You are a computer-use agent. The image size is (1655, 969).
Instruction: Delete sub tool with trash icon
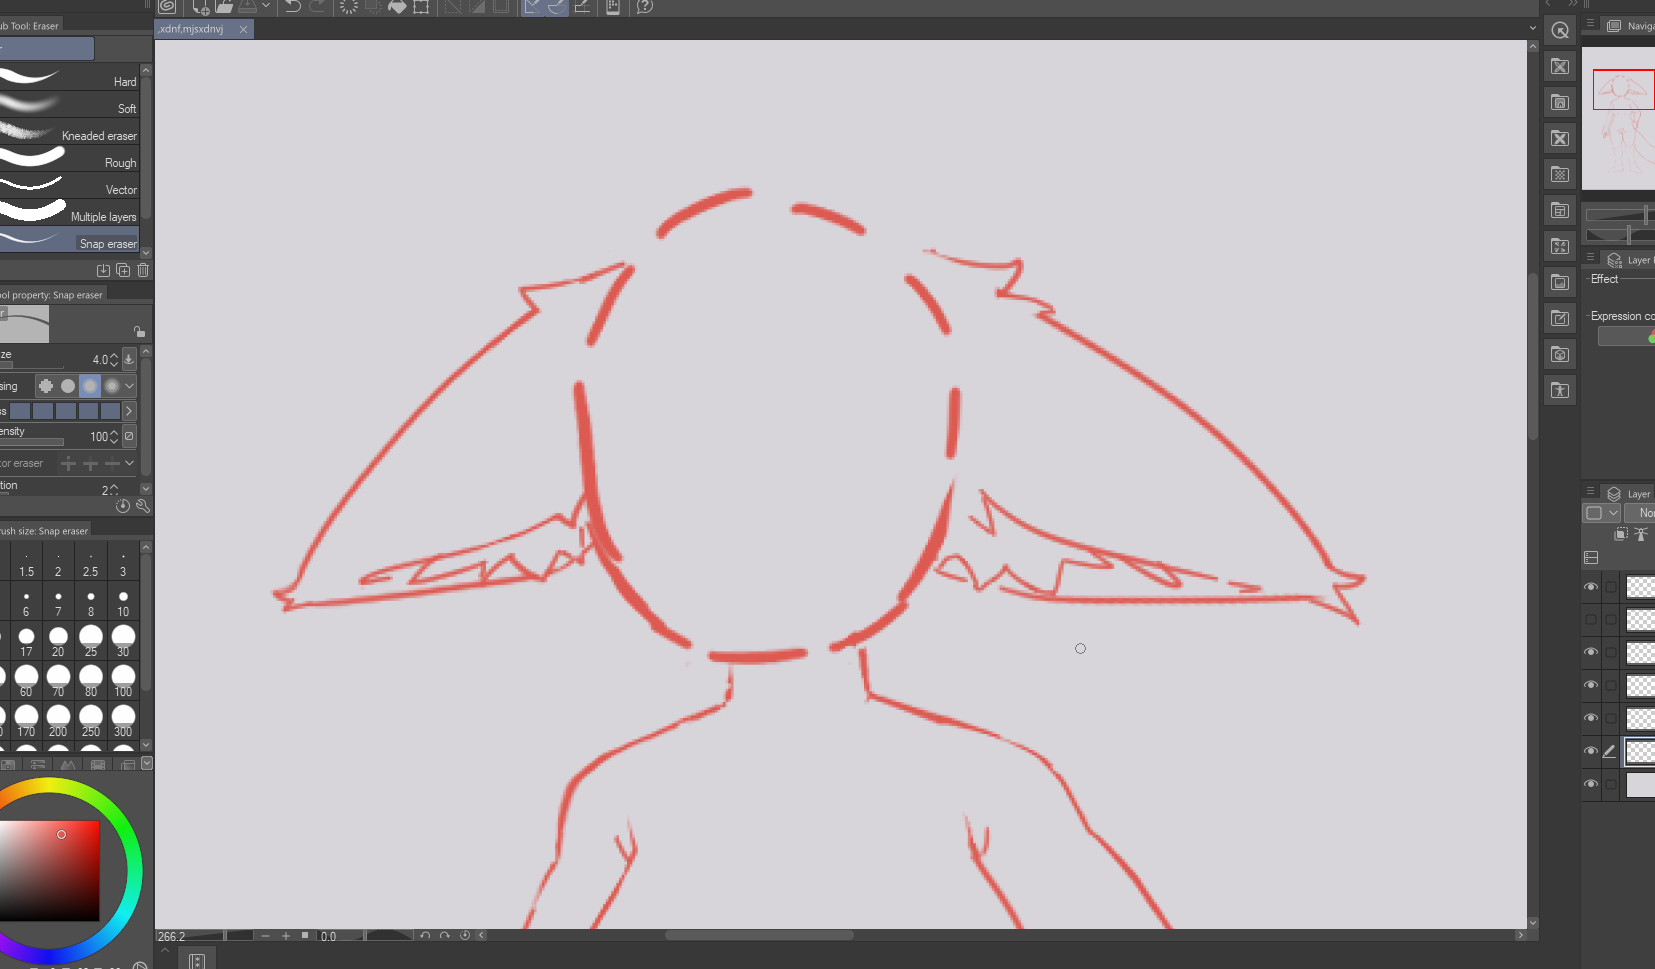point(143,270)
